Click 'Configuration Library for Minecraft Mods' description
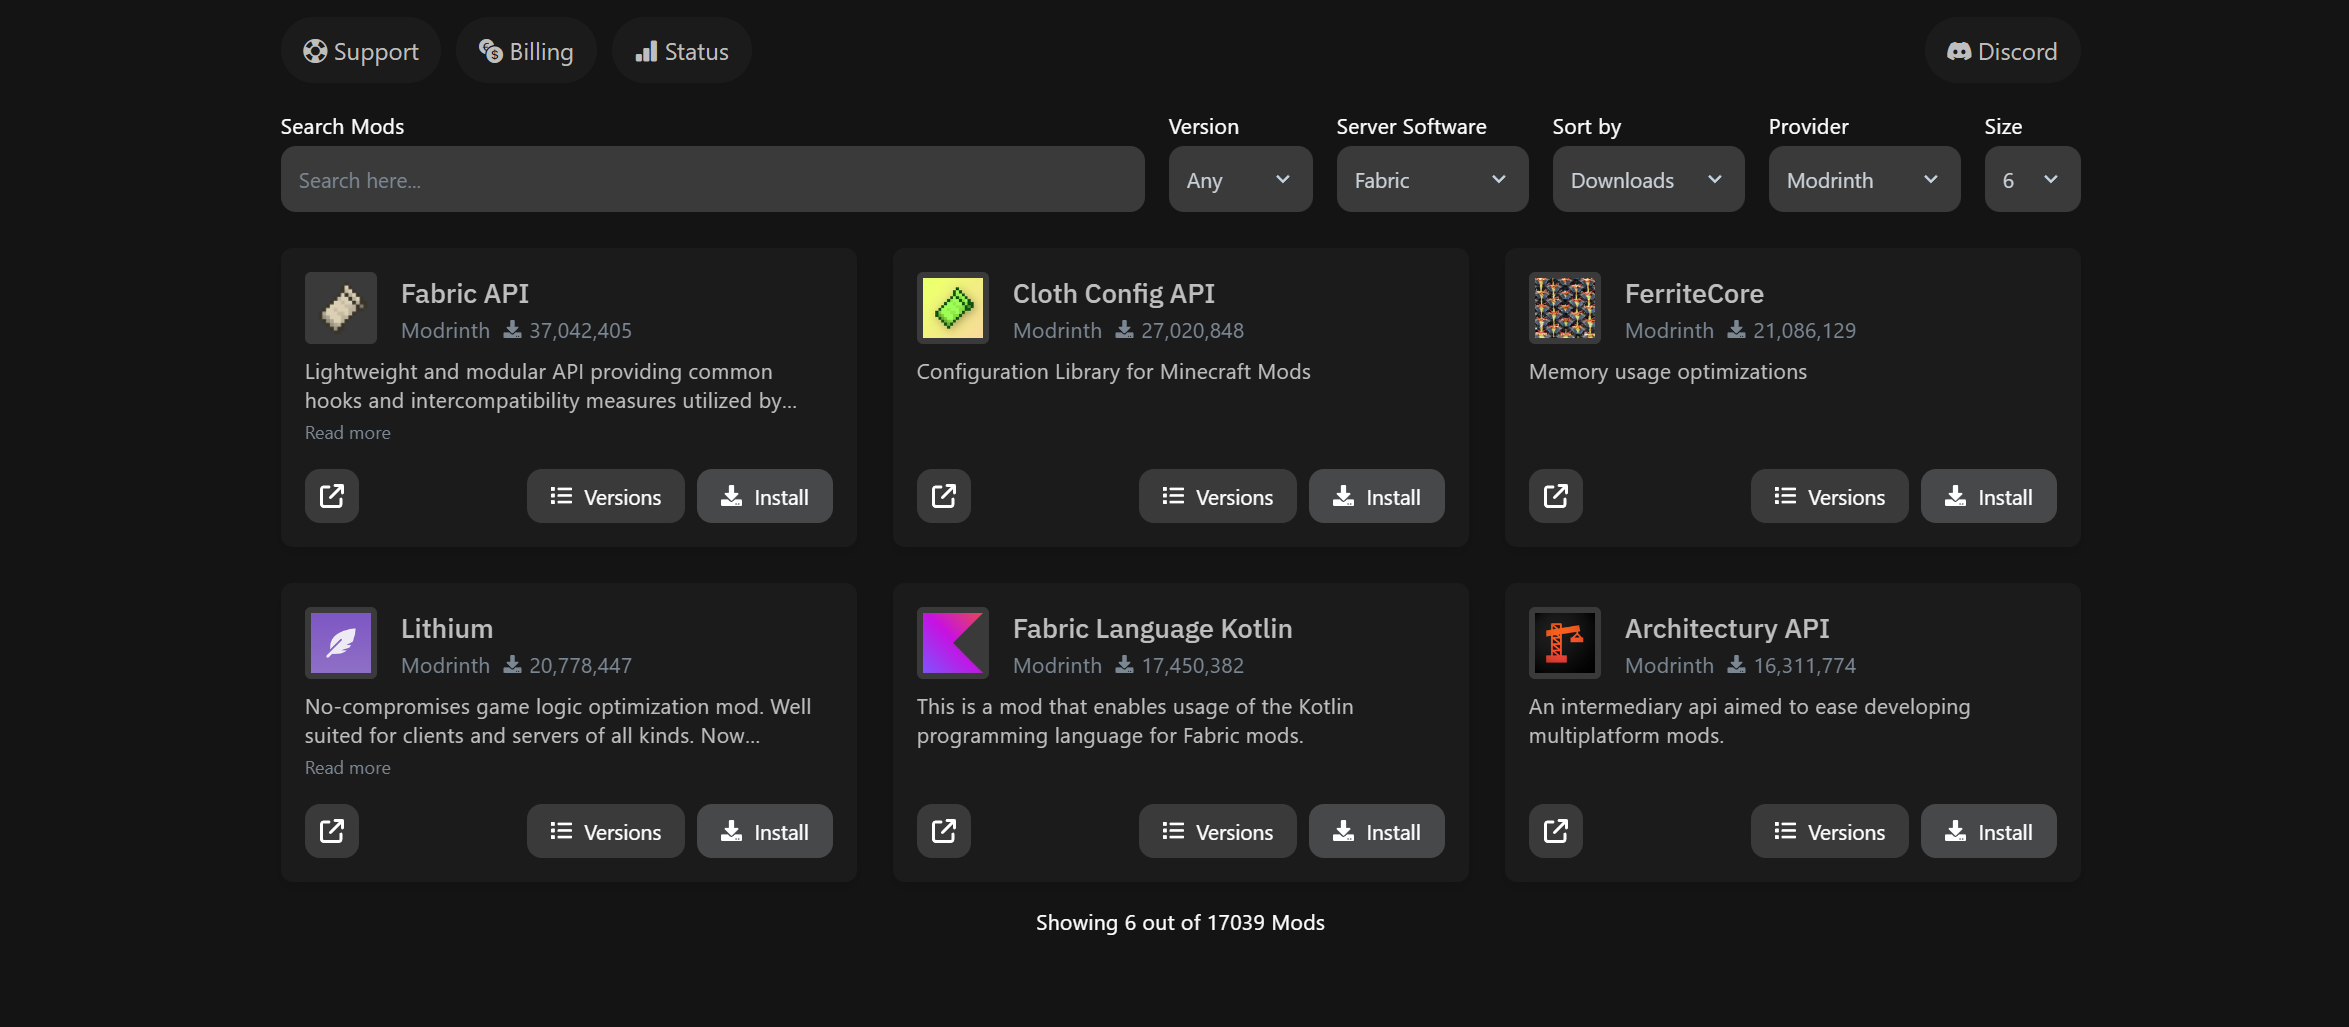The image size is (2349, 1027). pos(1113,371)
